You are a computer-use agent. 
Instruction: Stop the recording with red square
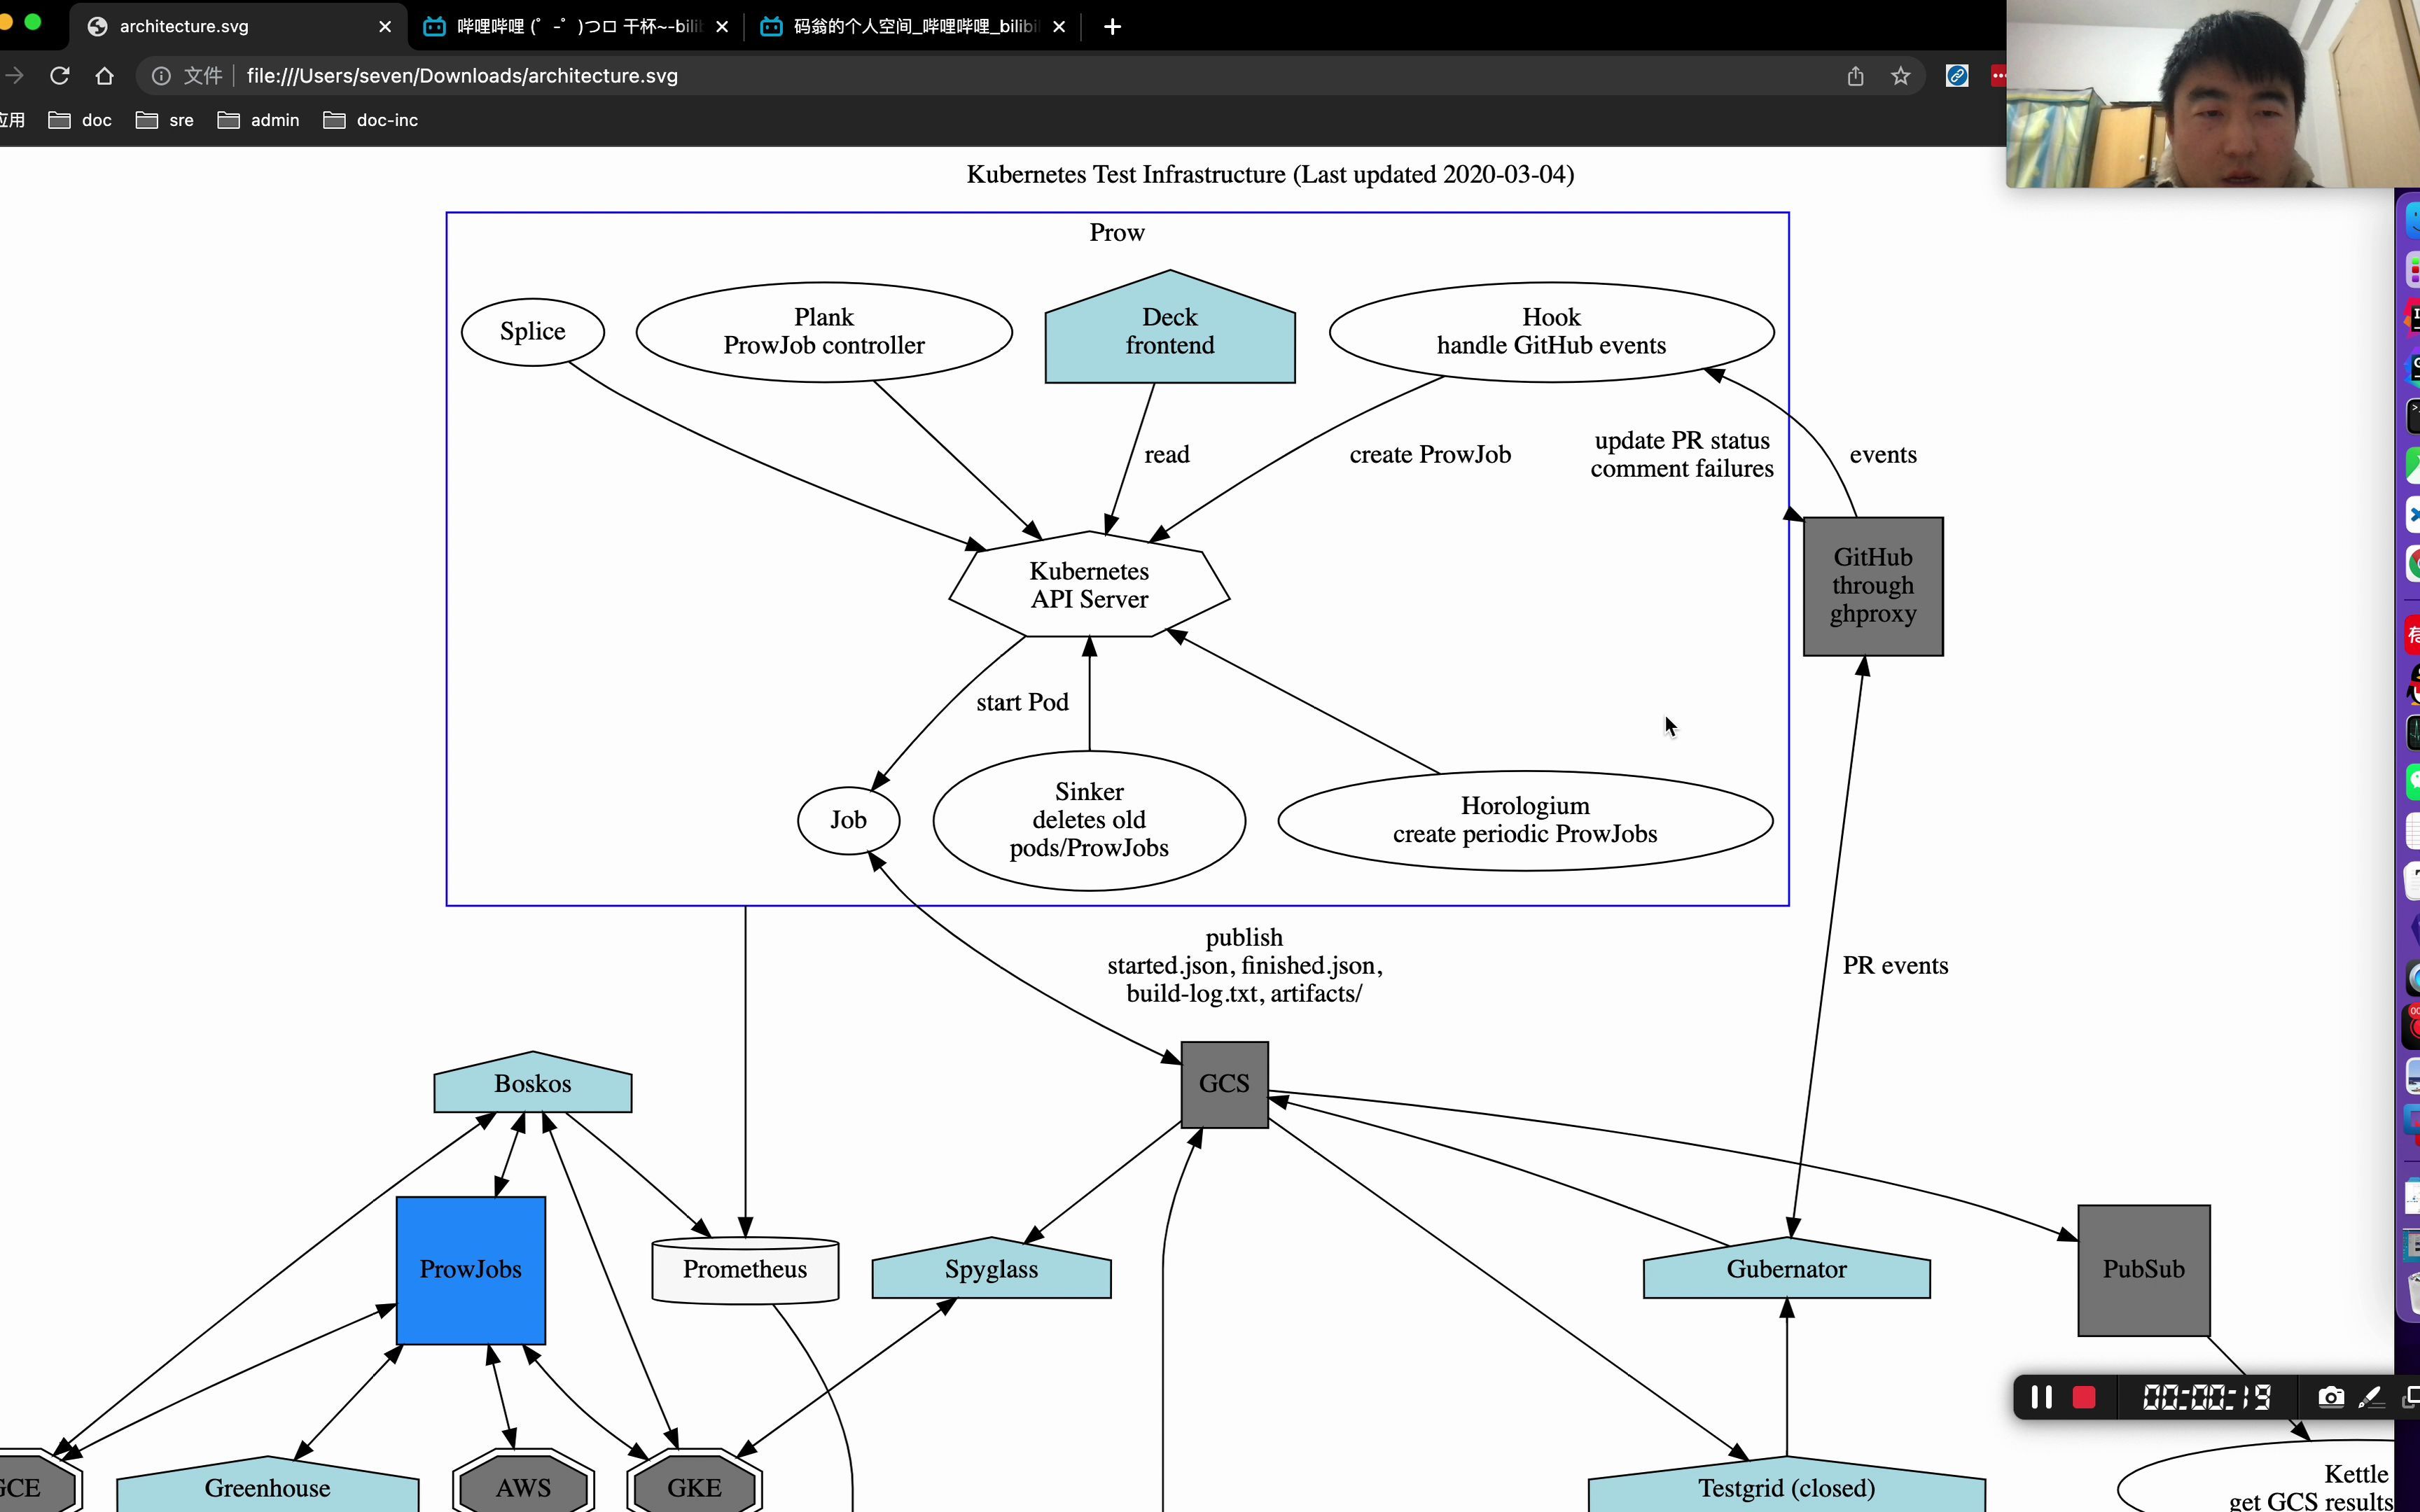[x=2084, y=1397]
